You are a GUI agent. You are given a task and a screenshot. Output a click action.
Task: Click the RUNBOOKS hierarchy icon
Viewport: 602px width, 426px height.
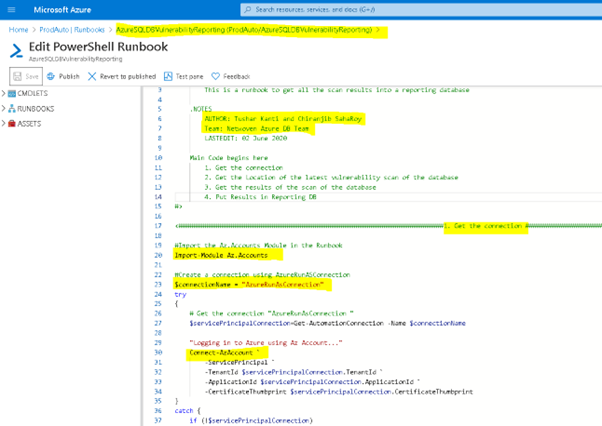(12, 109)
